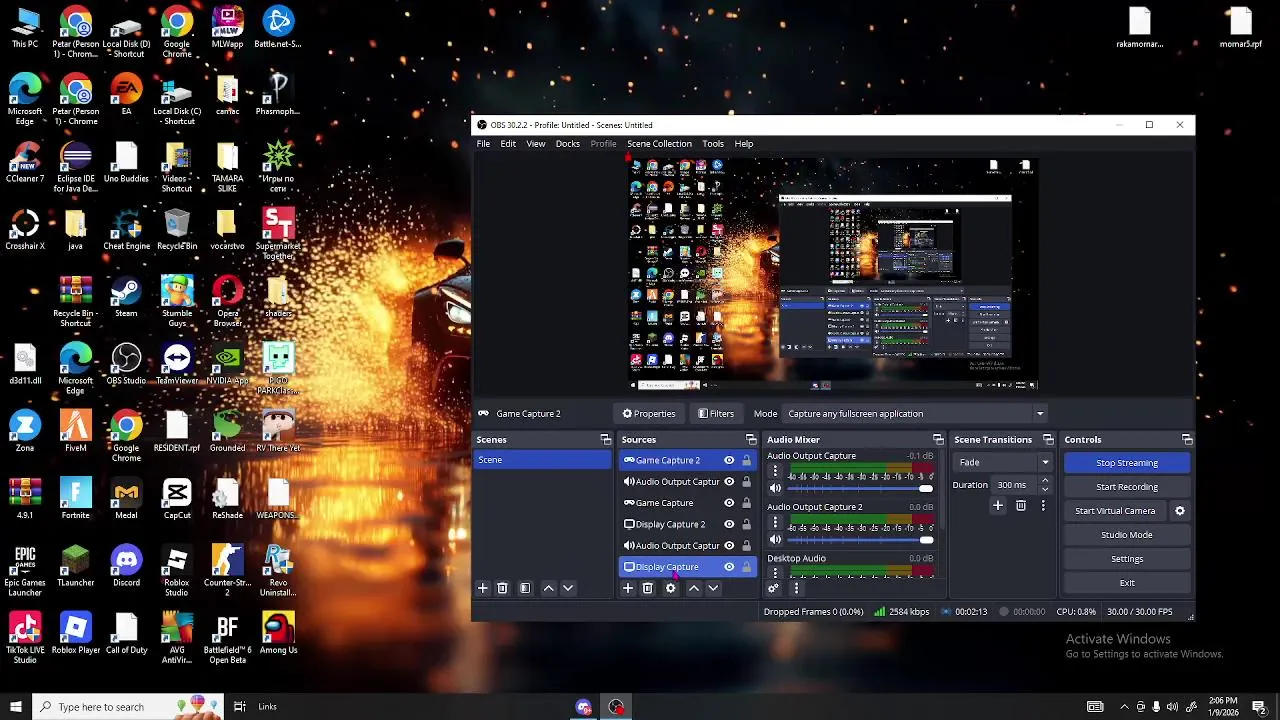
Task: Add a new source with plus icon
Action: click(x=628, y=589)
